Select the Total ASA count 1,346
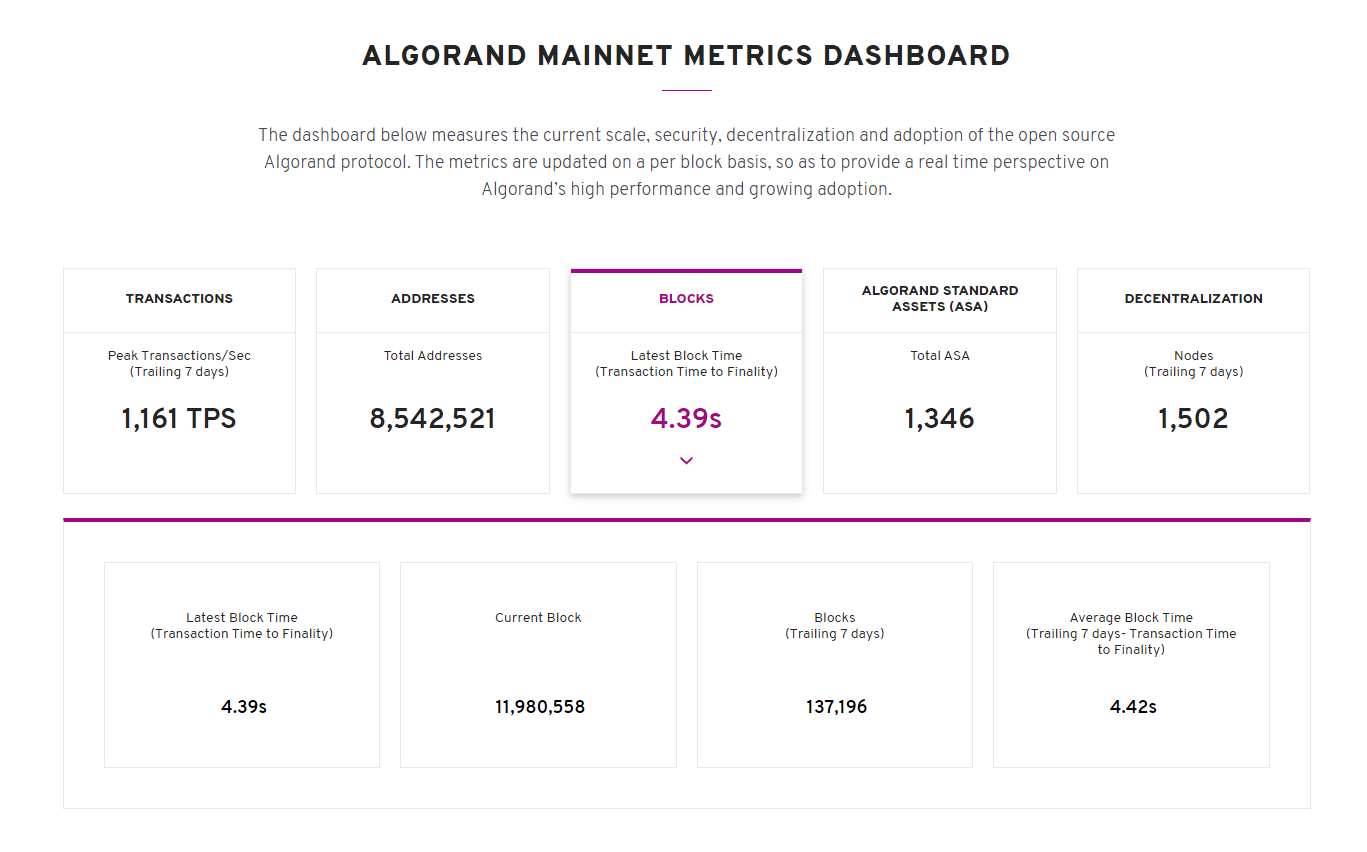The width and height of the screenshot is (1367, 852). 940,419
